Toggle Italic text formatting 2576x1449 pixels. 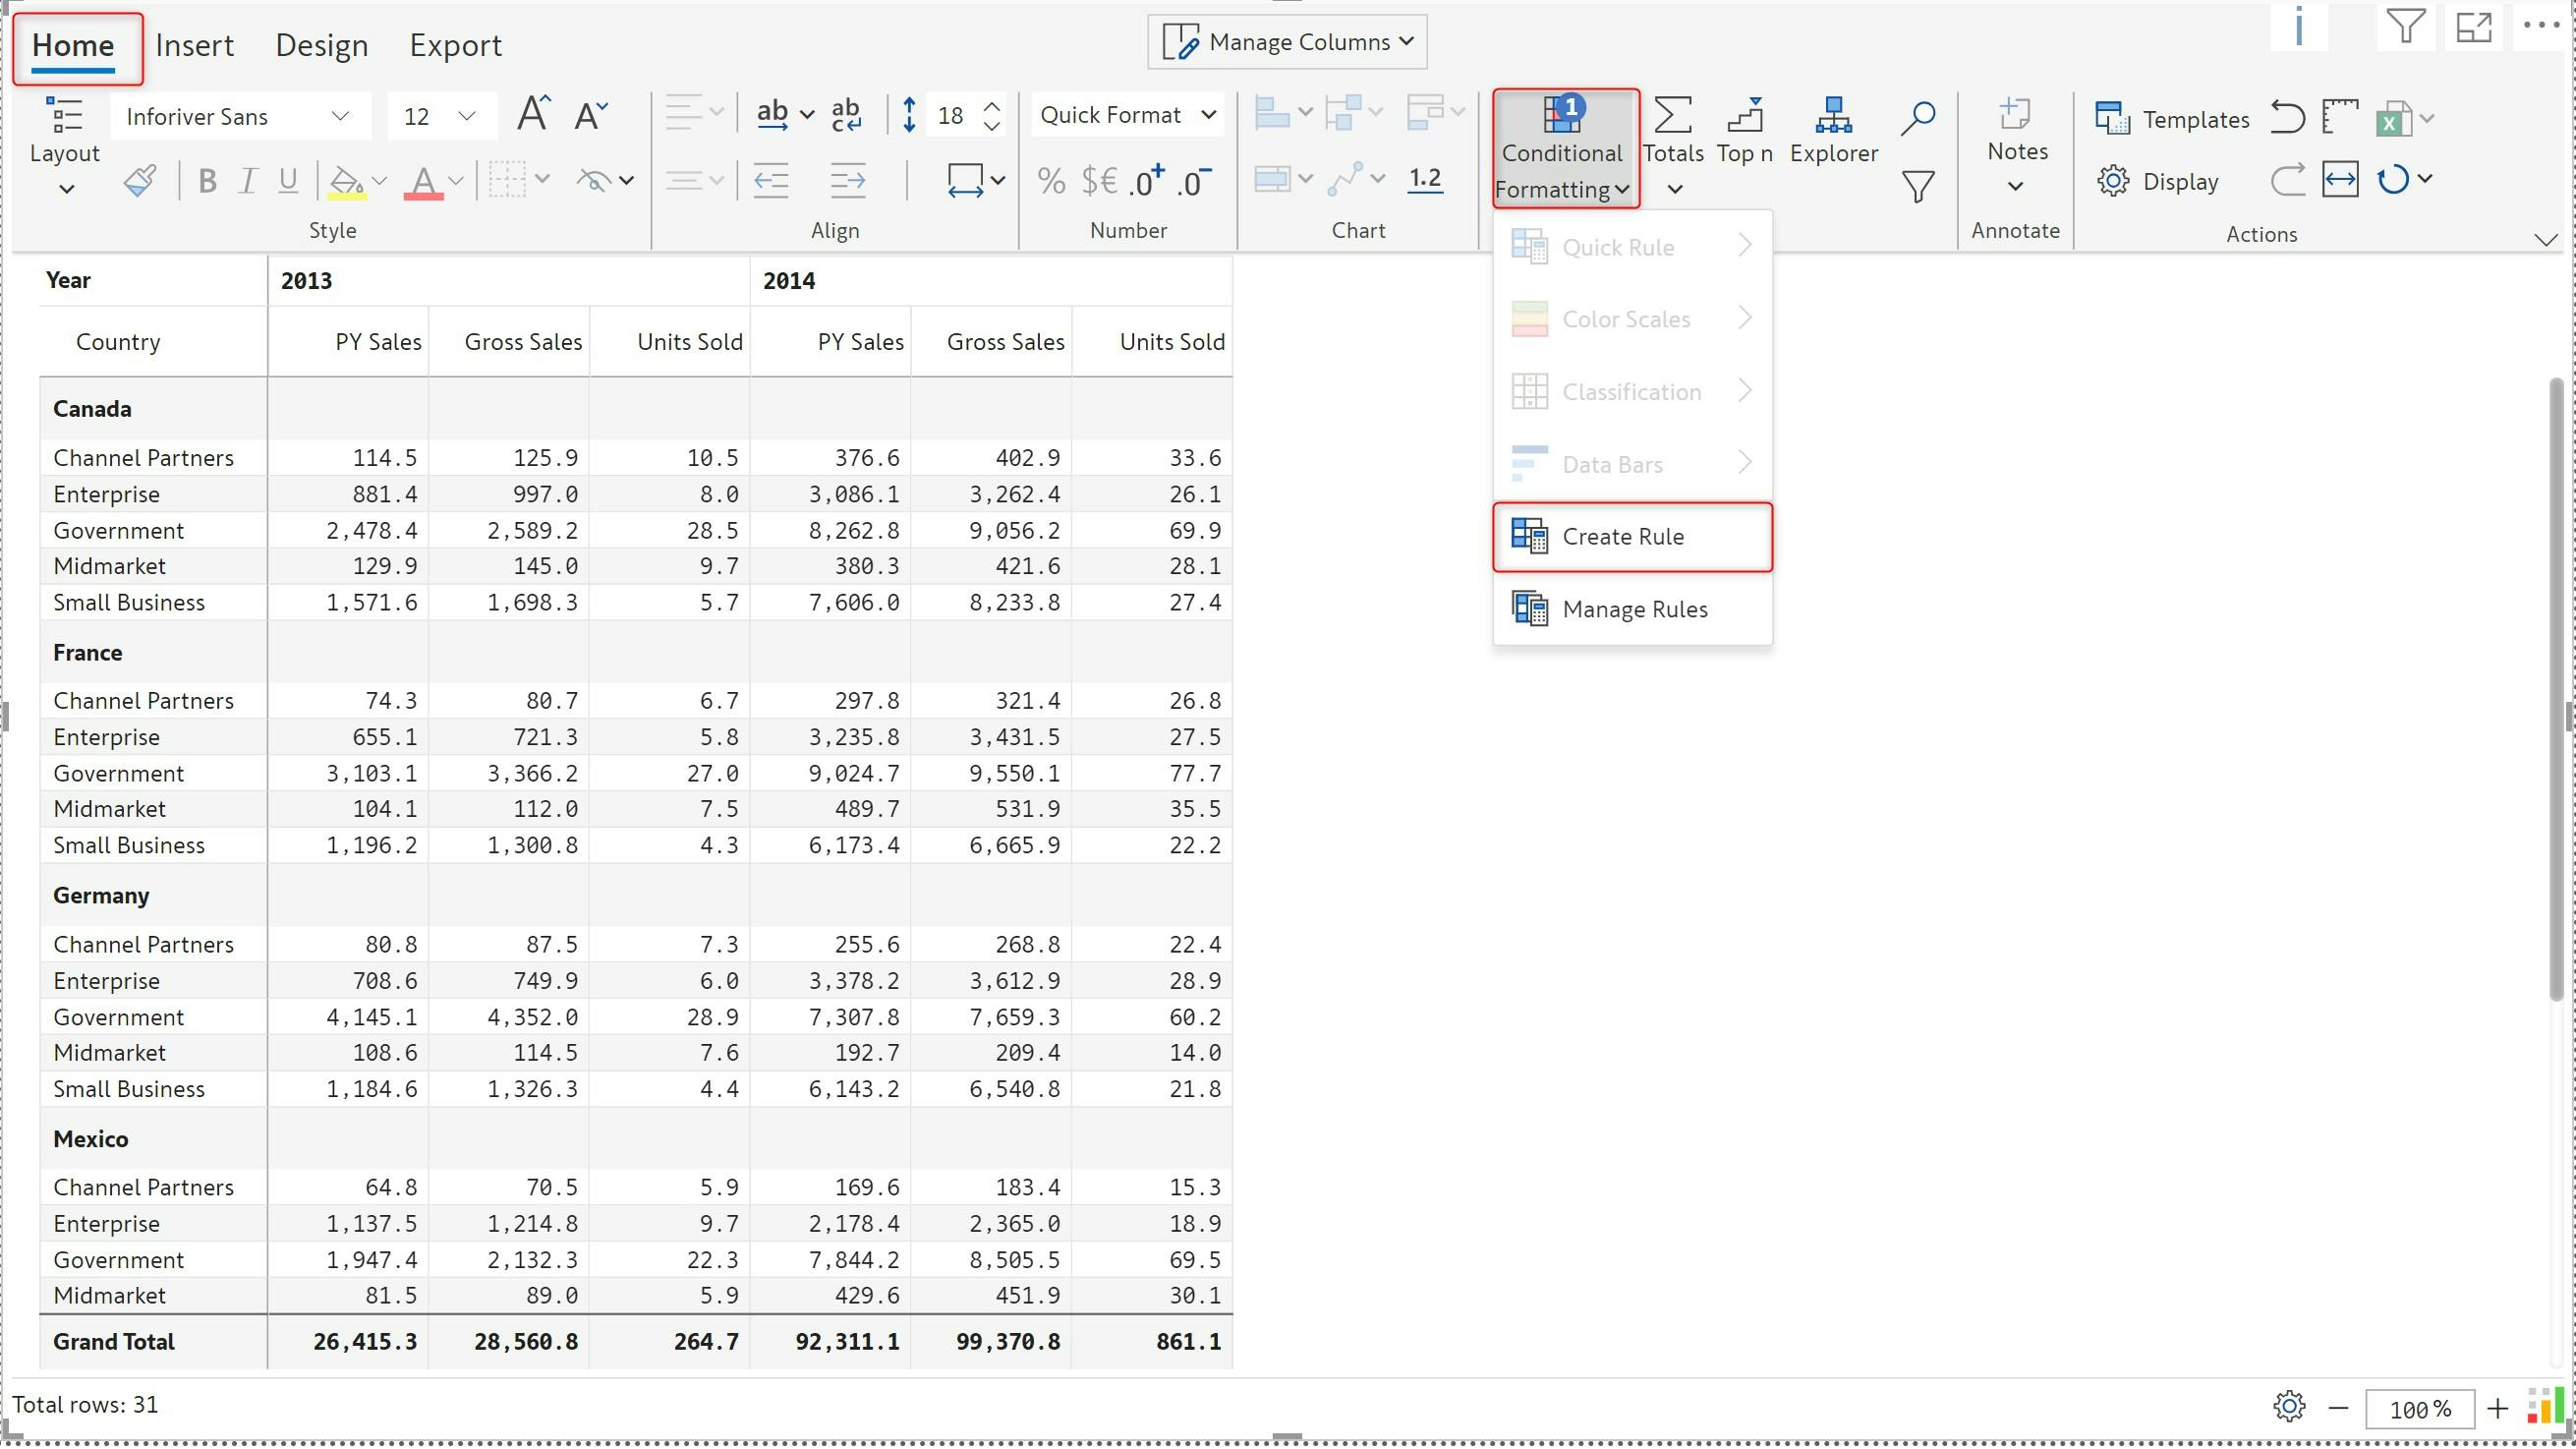[247, 181]
